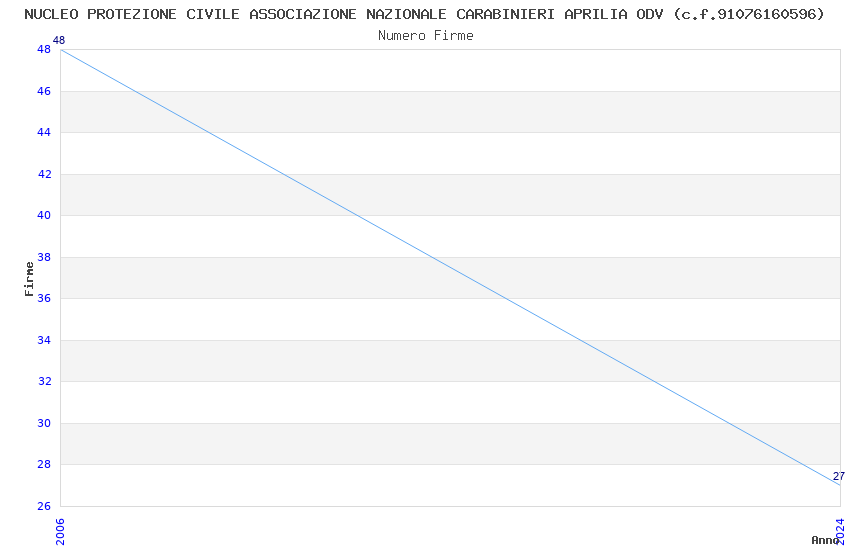Click the data point label 27 at the line end

(838, 476)
